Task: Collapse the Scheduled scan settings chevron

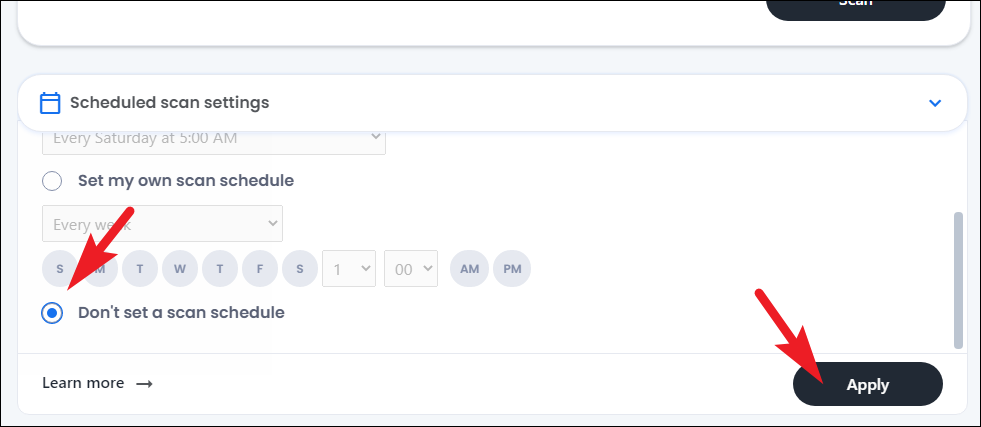Action: click(x=935, y=103)
